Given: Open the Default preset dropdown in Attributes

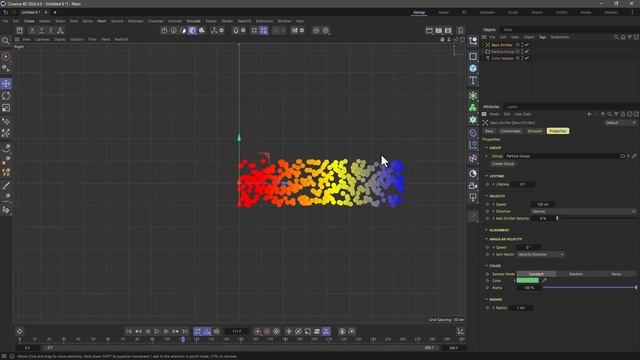Looking at the screenshot, I should tap(620, 123).
